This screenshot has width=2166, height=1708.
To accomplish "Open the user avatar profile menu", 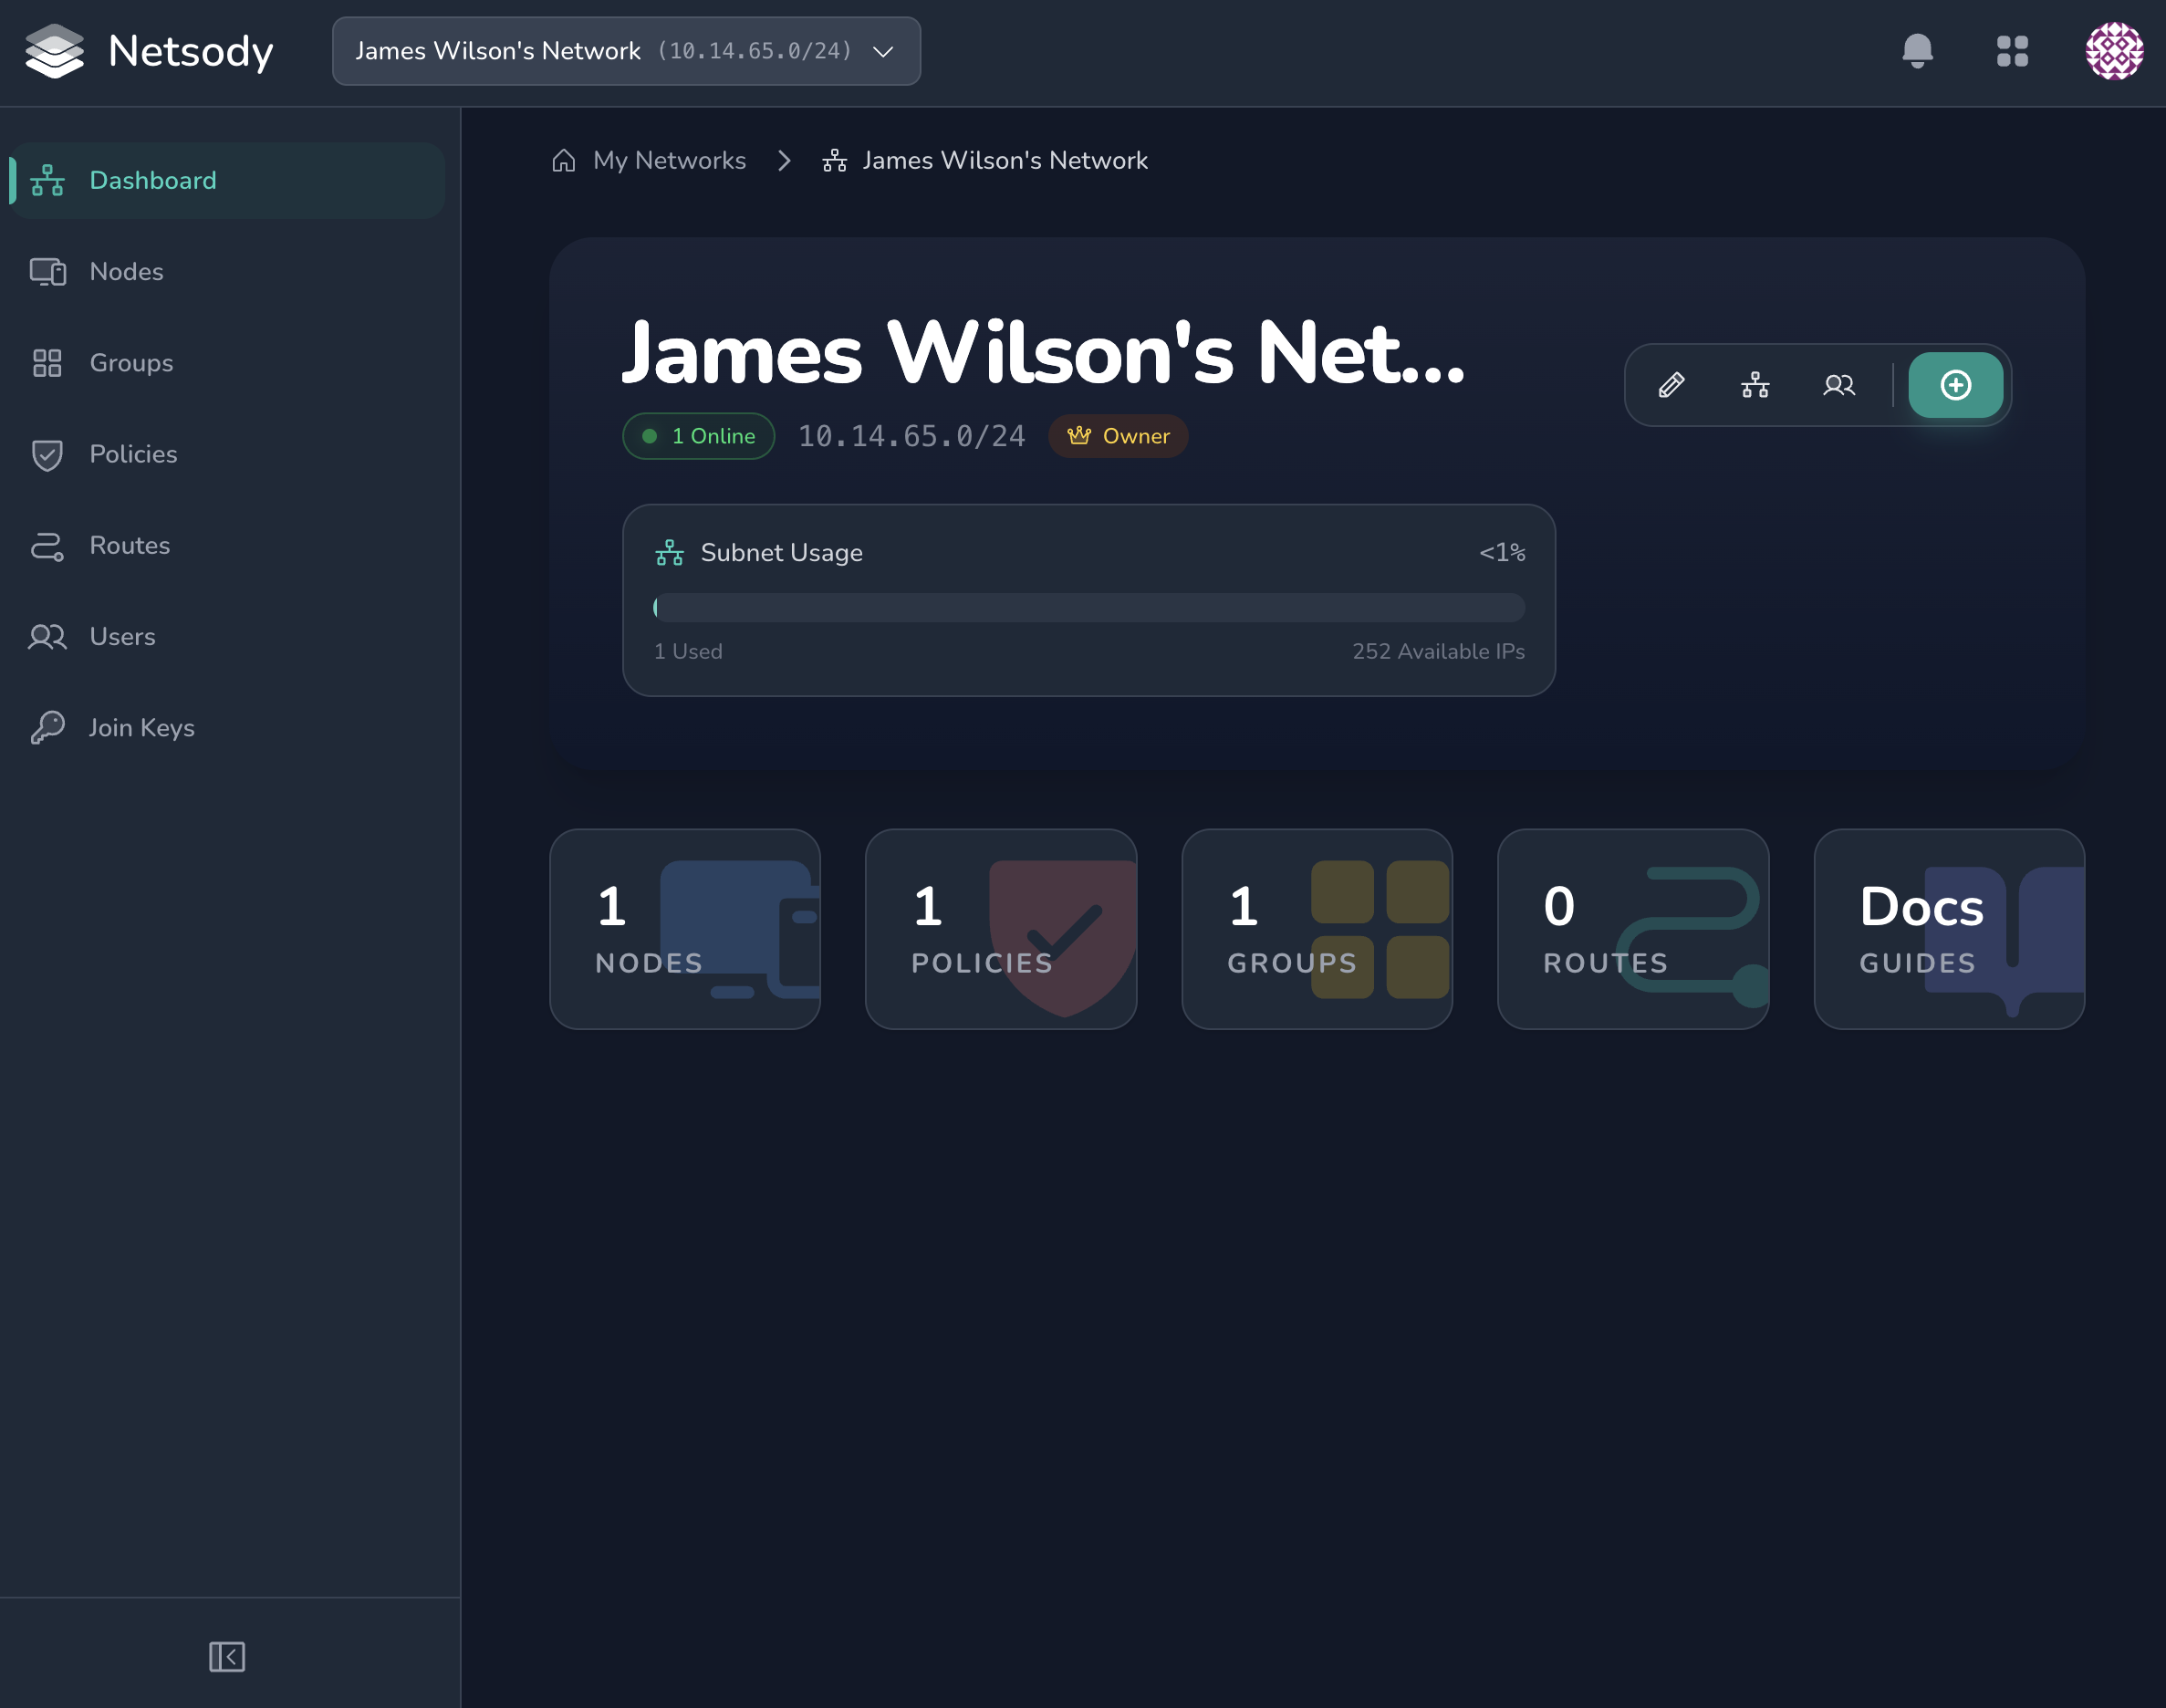I will pos(2114,51).
